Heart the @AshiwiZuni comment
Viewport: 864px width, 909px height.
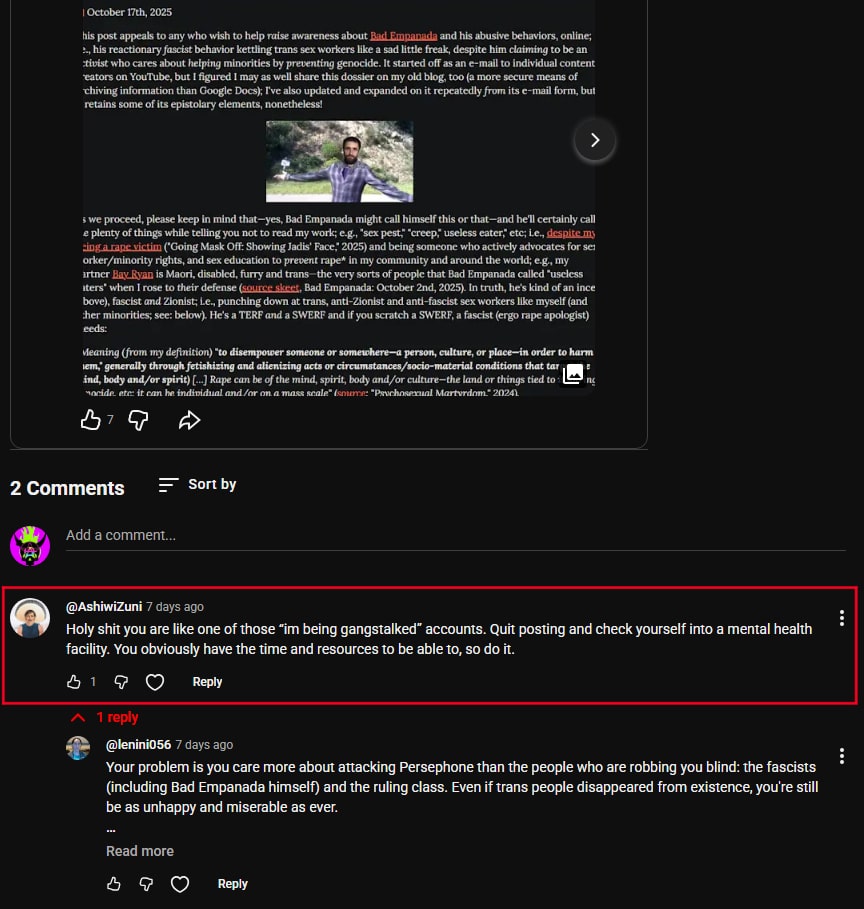(x=155, y=682)
